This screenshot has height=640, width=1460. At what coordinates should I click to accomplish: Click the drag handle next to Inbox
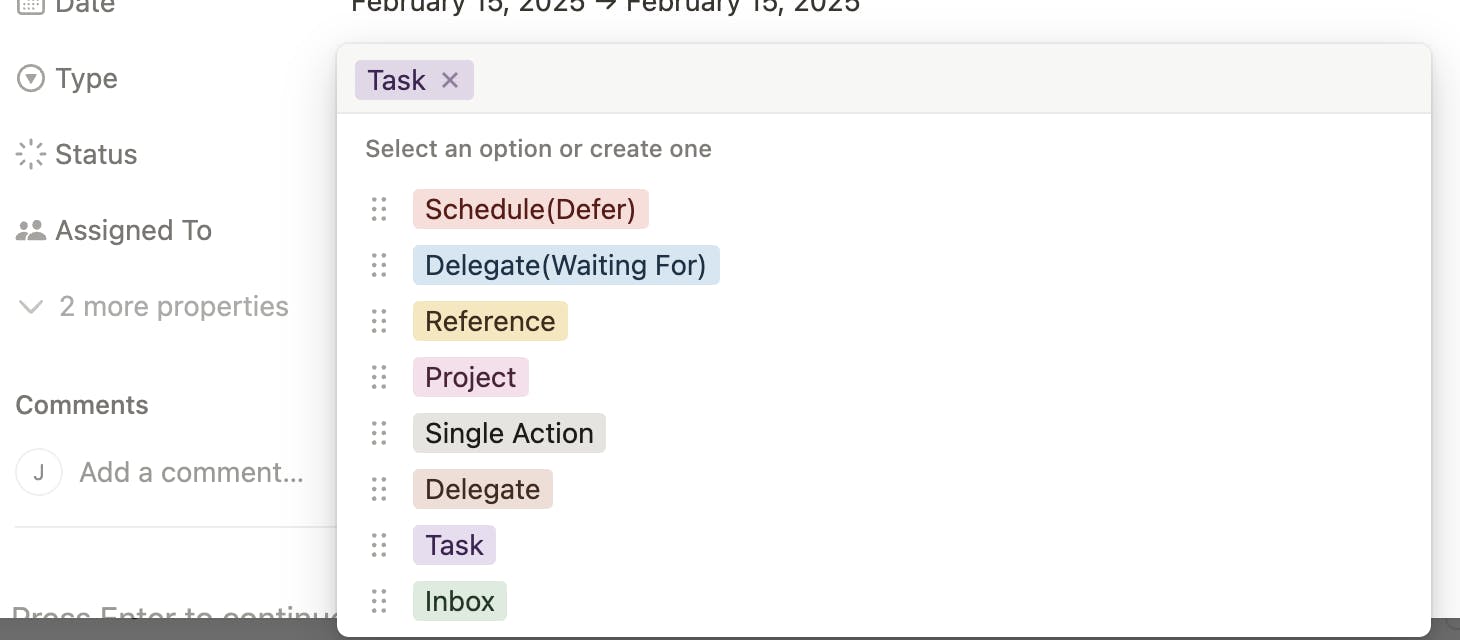pos(379,601)
